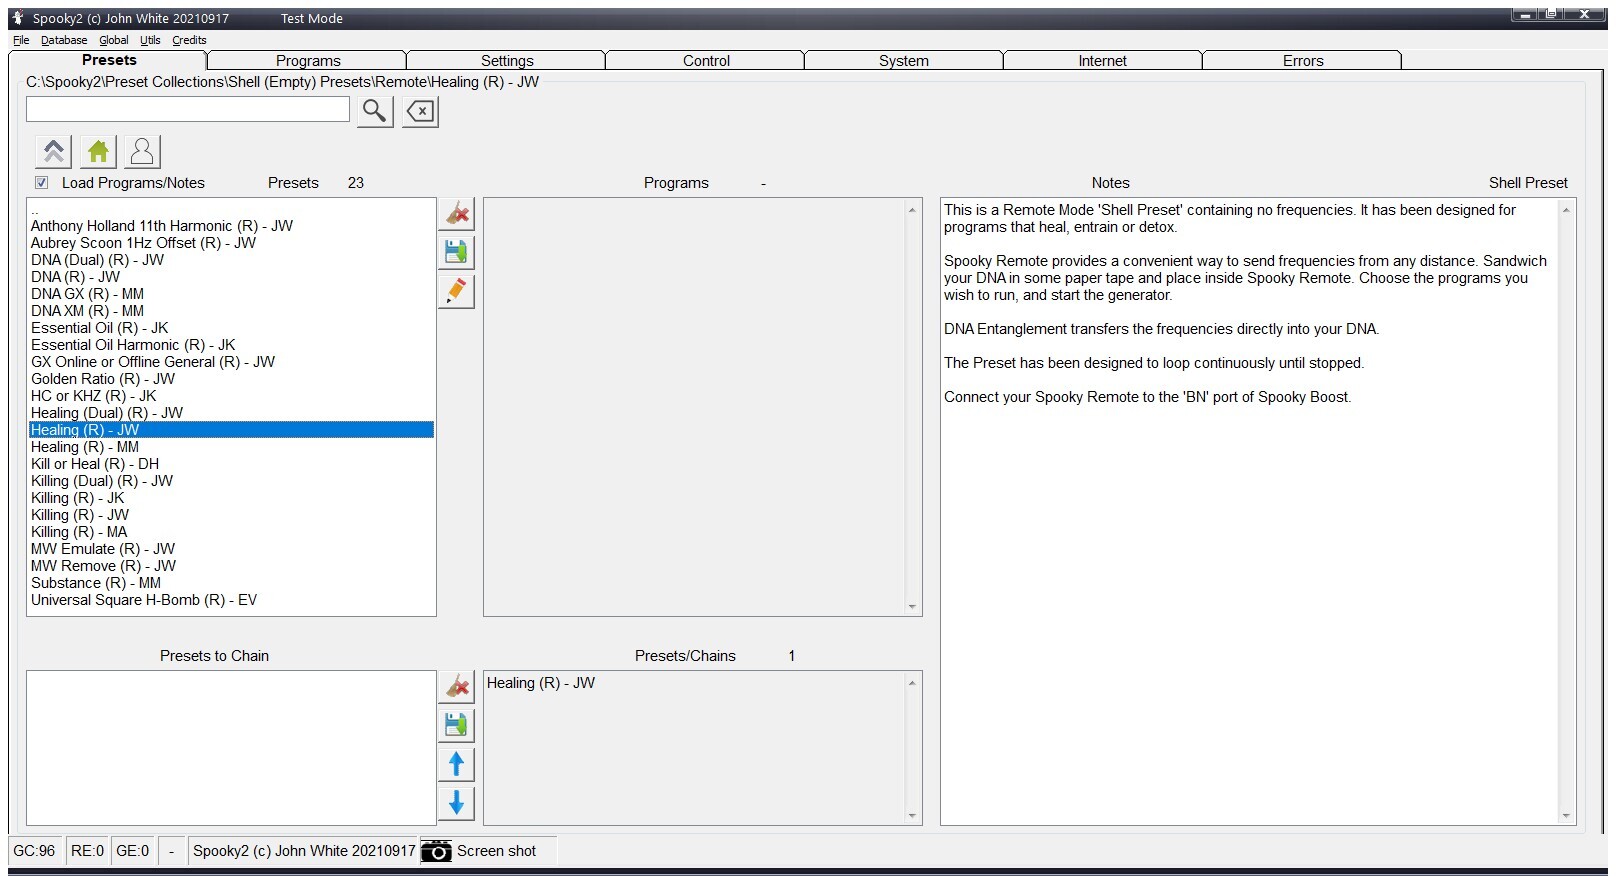Click the pencil edit icon
Viewport: 1616px width, 876px height.
pos(456,291)
